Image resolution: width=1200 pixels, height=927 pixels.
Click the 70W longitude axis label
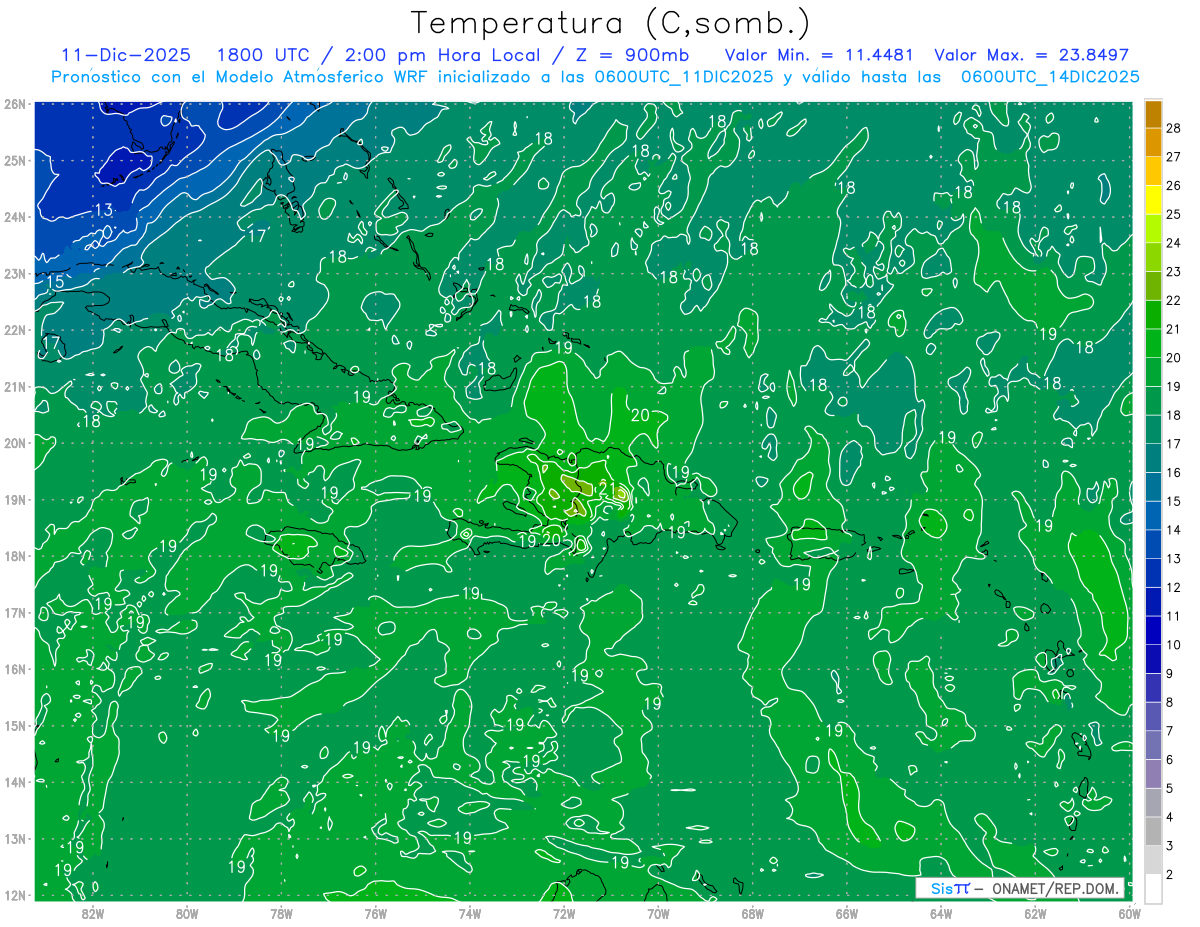point(658,913)
